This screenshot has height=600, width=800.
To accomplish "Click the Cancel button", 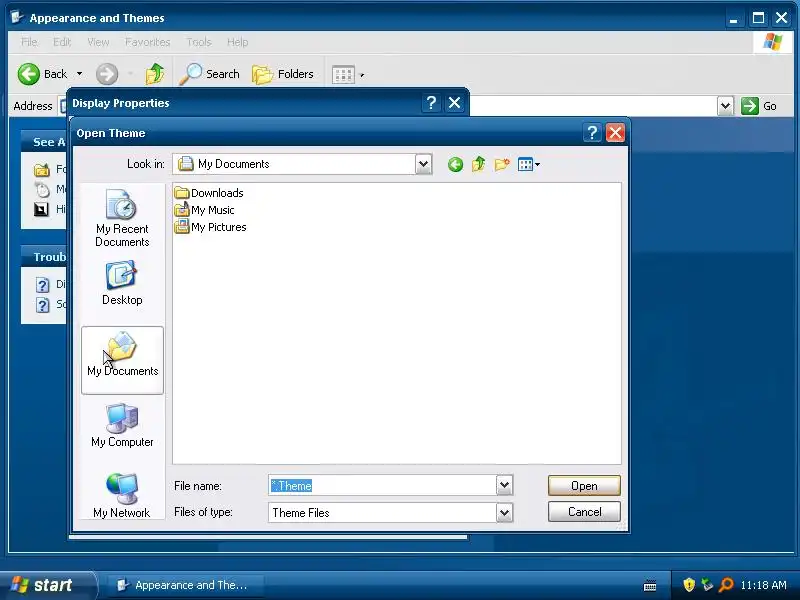I will pos(584,512).
